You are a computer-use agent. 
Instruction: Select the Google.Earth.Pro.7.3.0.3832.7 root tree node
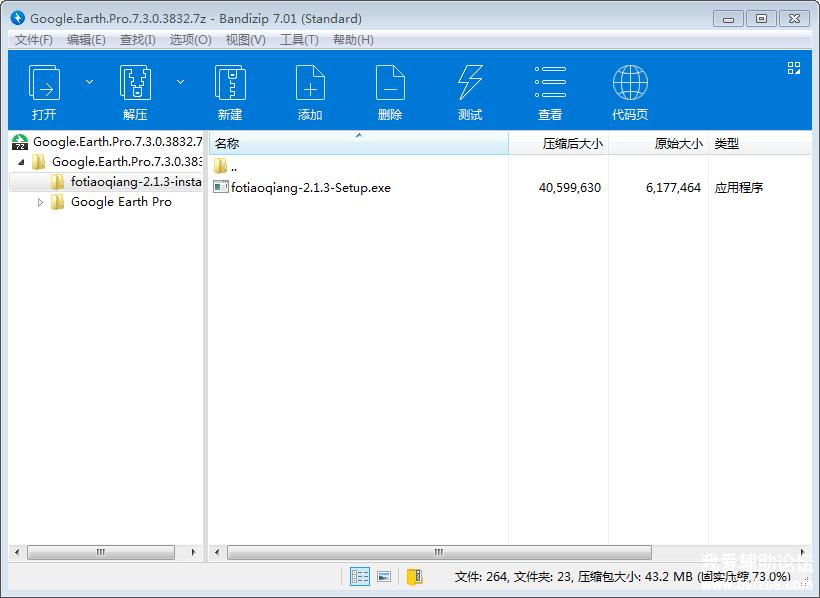[x=118, y=142]
